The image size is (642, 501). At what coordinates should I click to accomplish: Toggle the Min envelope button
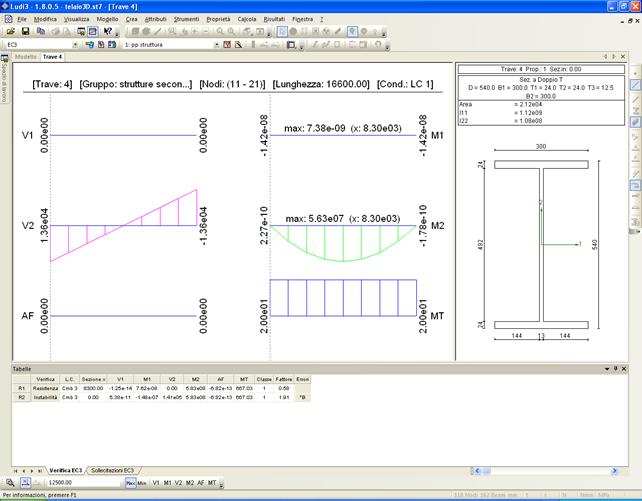pyautogui.click(x=142, y=482)
